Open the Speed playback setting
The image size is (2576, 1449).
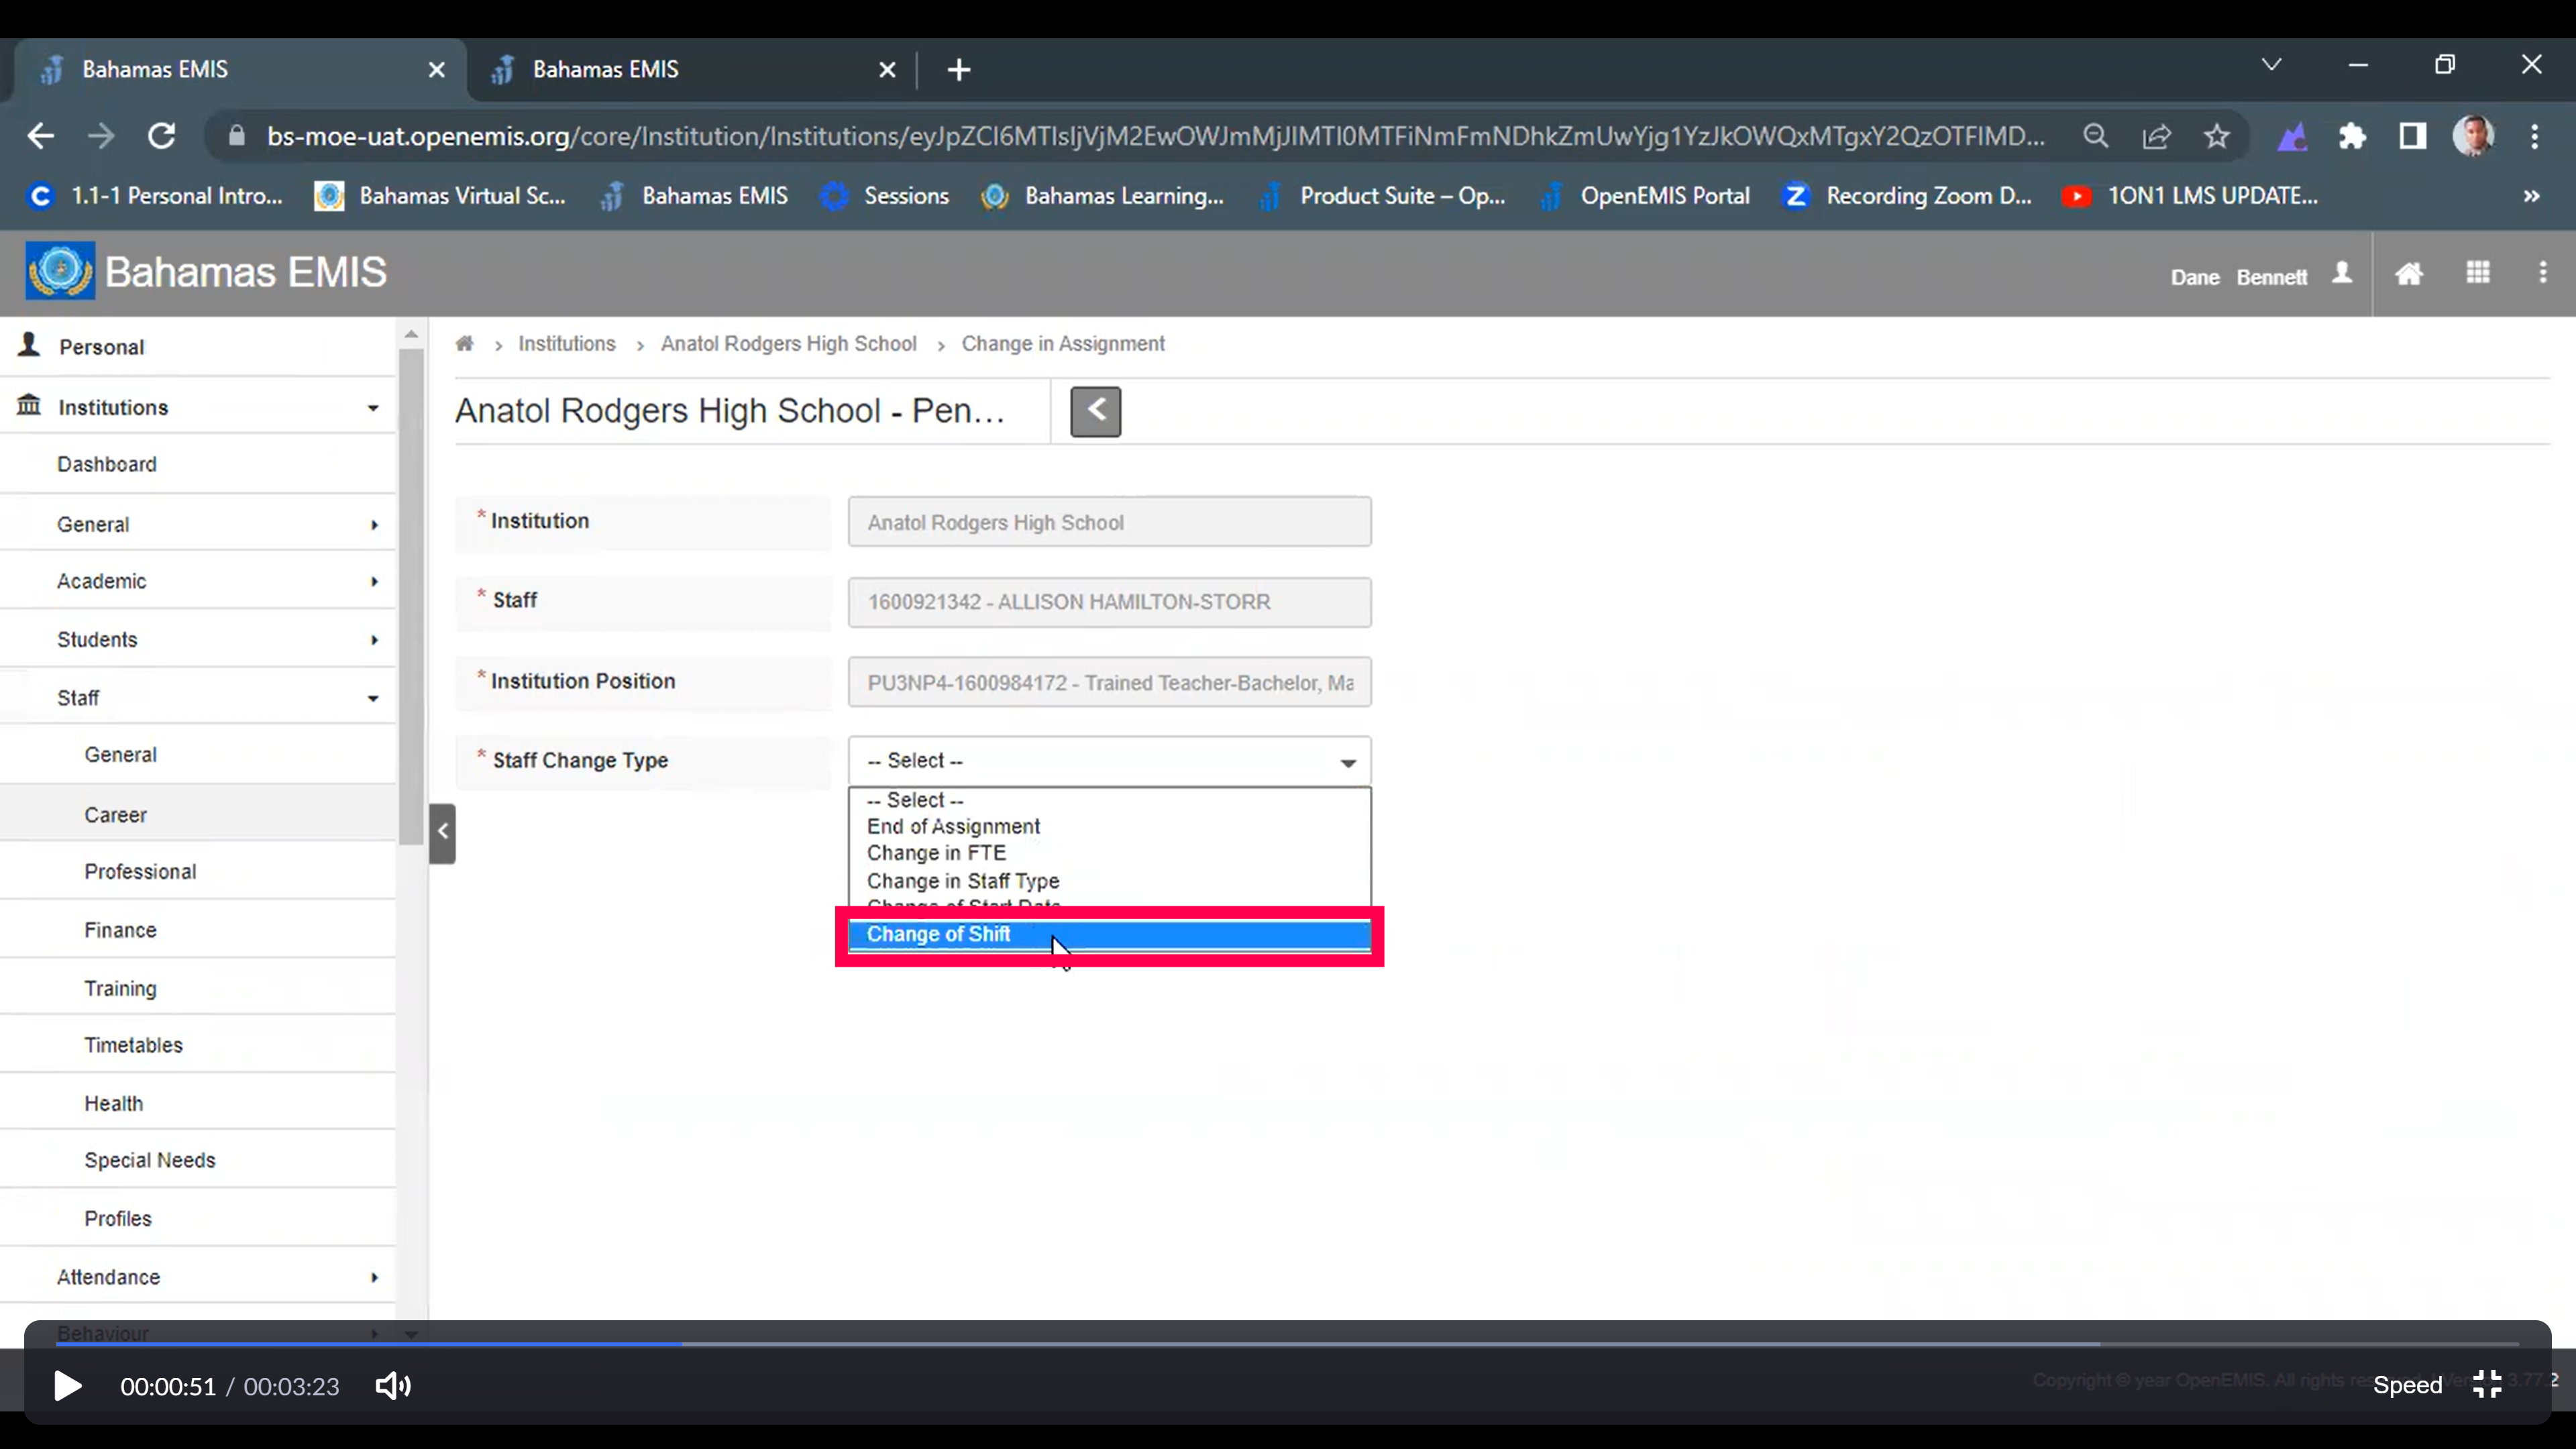click(2407, 1385)
